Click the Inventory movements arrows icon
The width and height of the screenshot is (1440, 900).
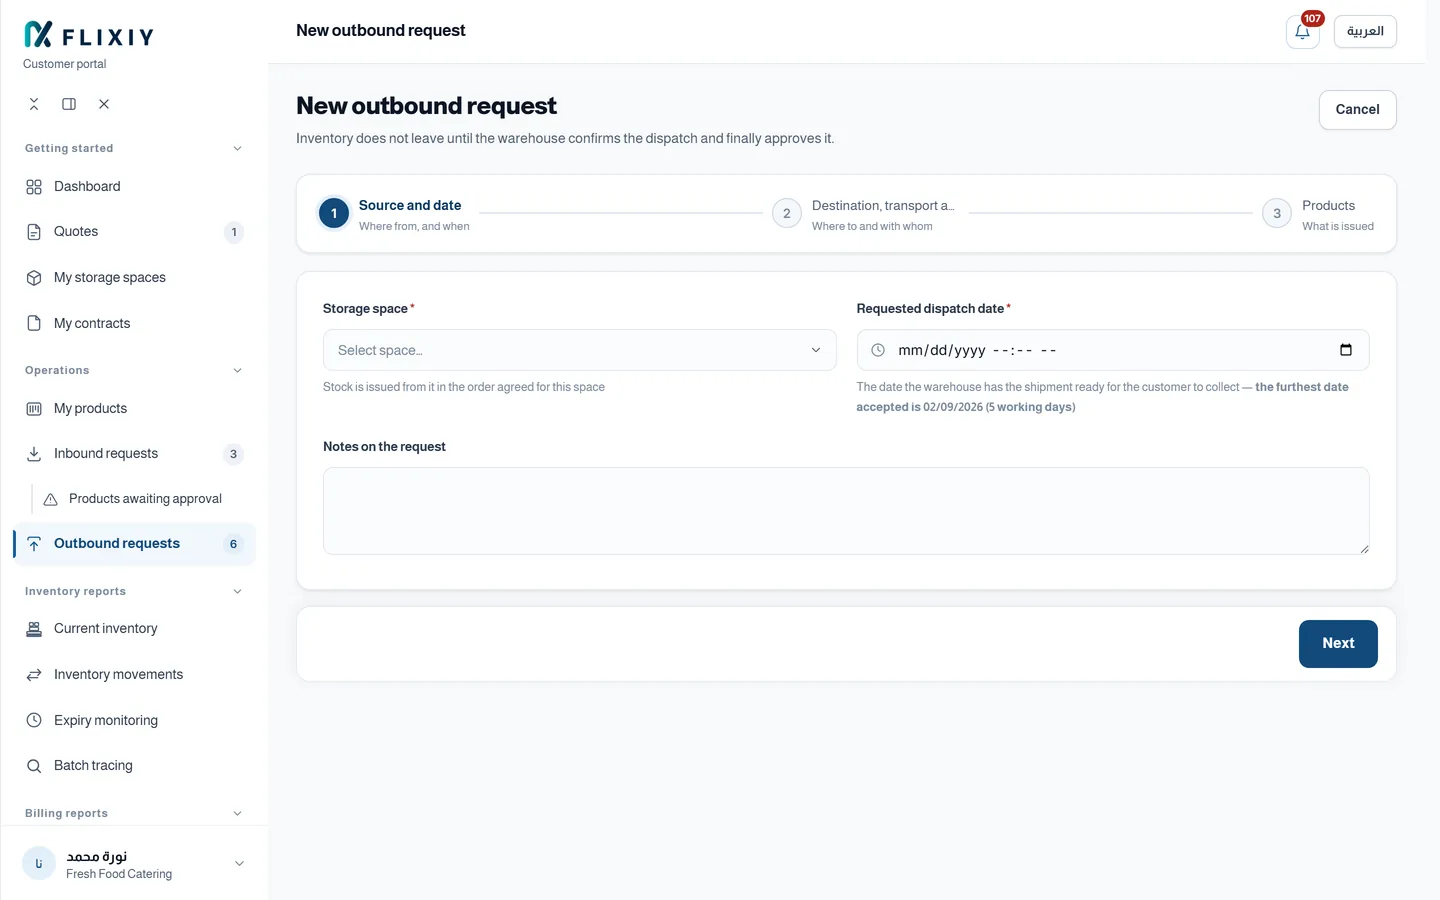(34, 675)
